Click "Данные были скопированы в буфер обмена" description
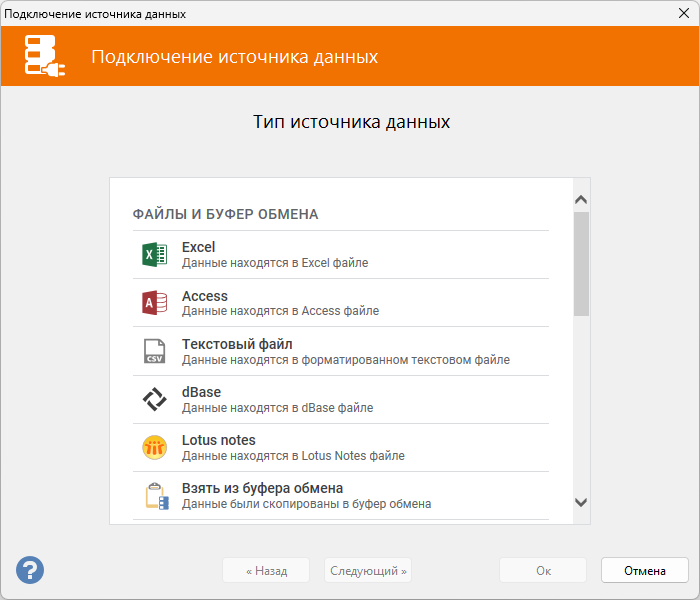The height and width of the screenshot is (600, 700). pyautogui.click(x=306, y=504)
